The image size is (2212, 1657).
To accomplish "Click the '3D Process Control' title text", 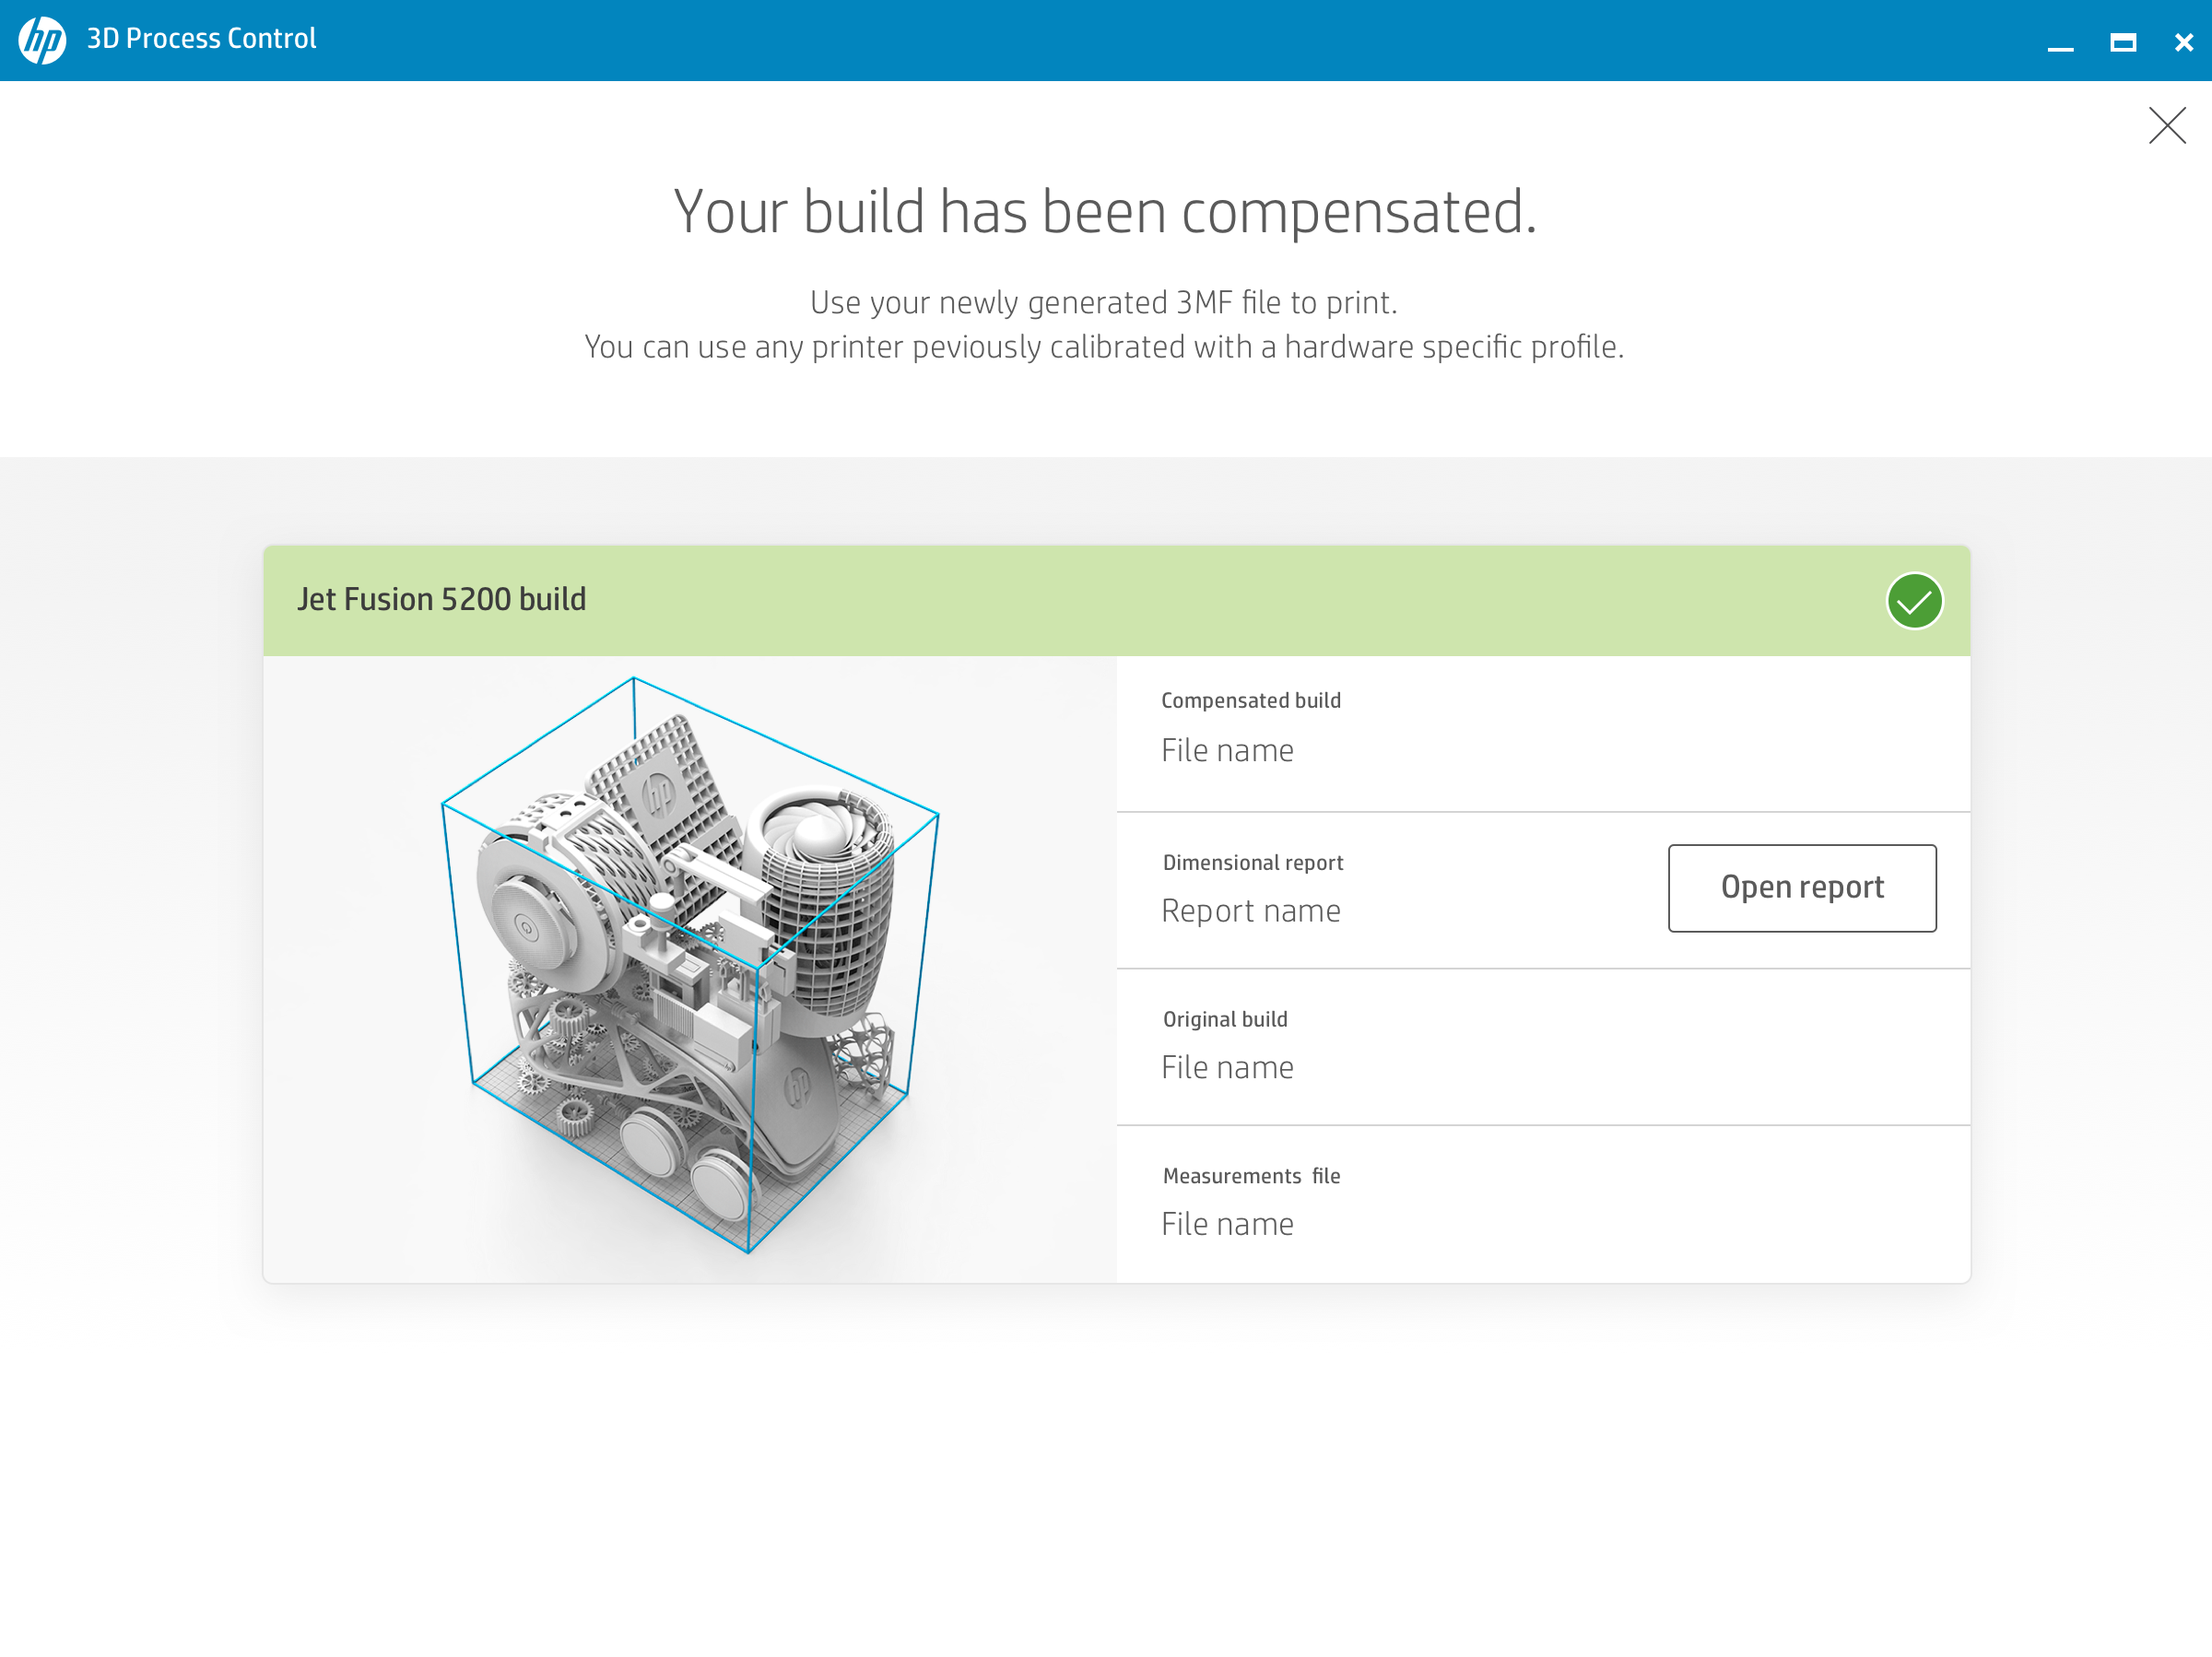I will pos(201,38).
